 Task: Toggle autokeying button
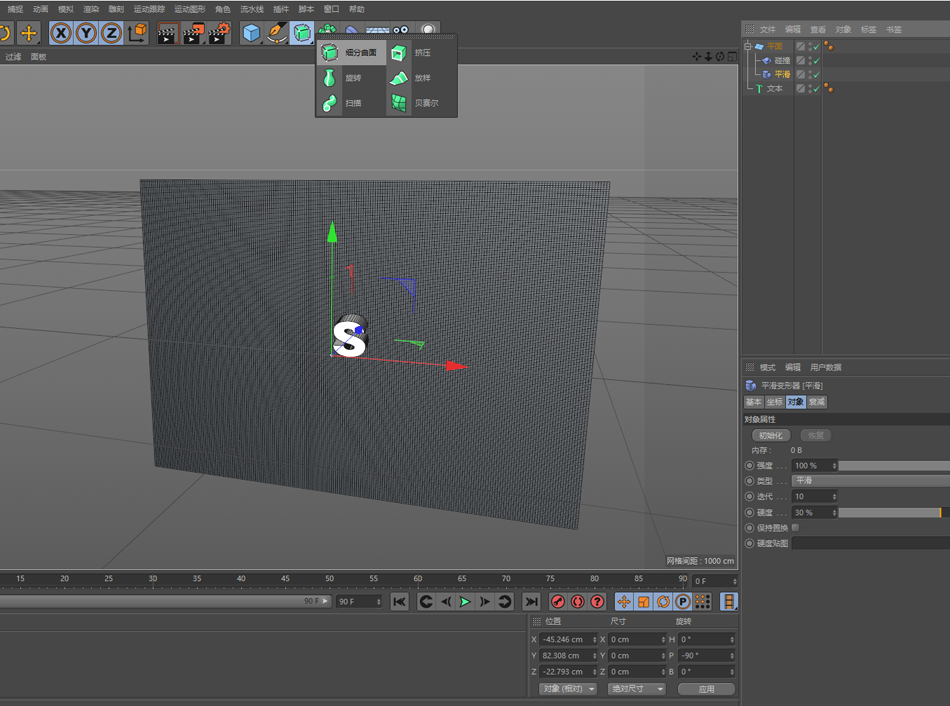click(x=577, y=602)
